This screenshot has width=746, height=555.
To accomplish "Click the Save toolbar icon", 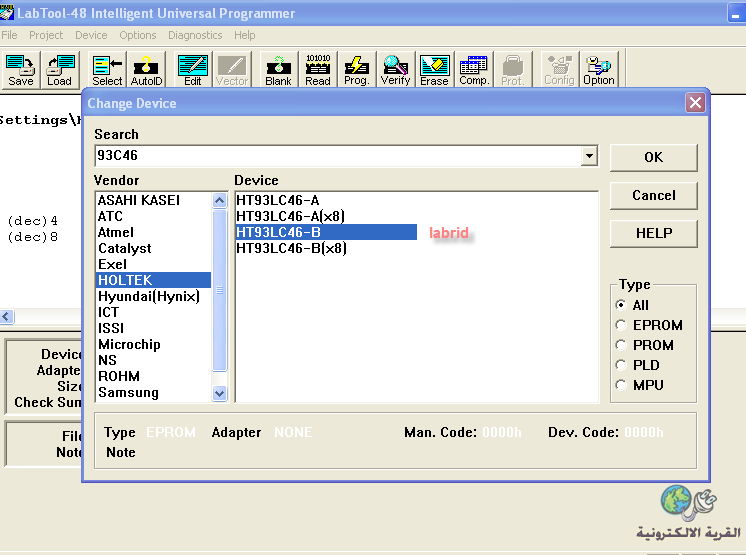I will [20, 69].
